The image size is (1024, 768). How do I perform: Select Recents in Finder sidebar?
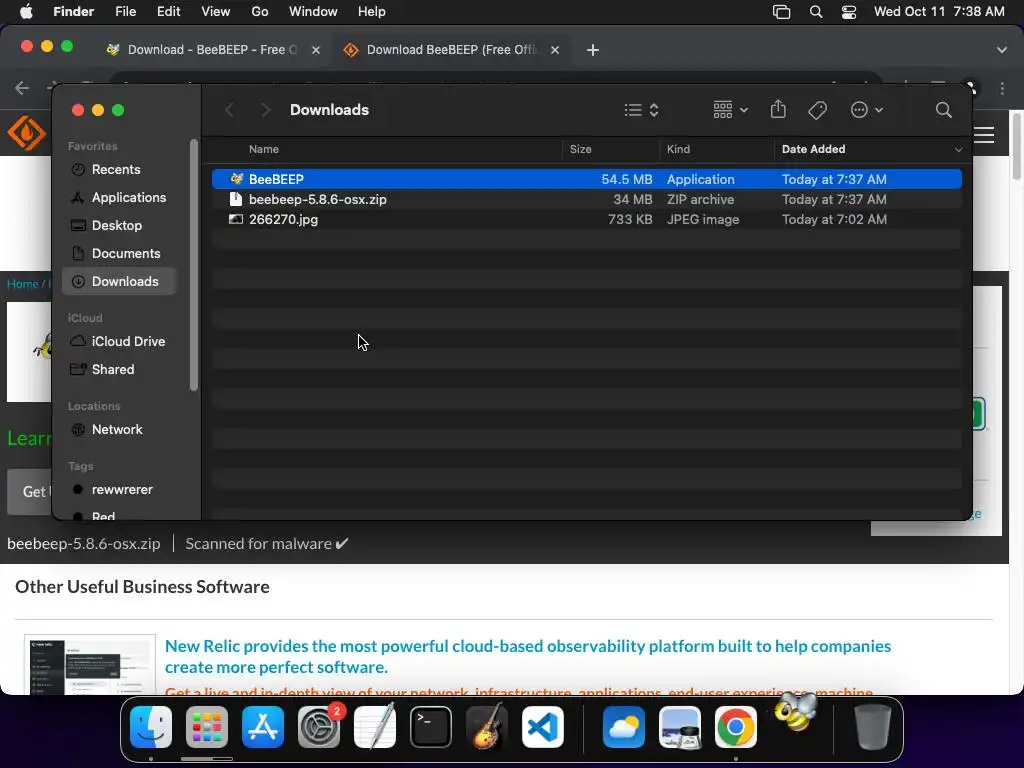coord(119,170)
